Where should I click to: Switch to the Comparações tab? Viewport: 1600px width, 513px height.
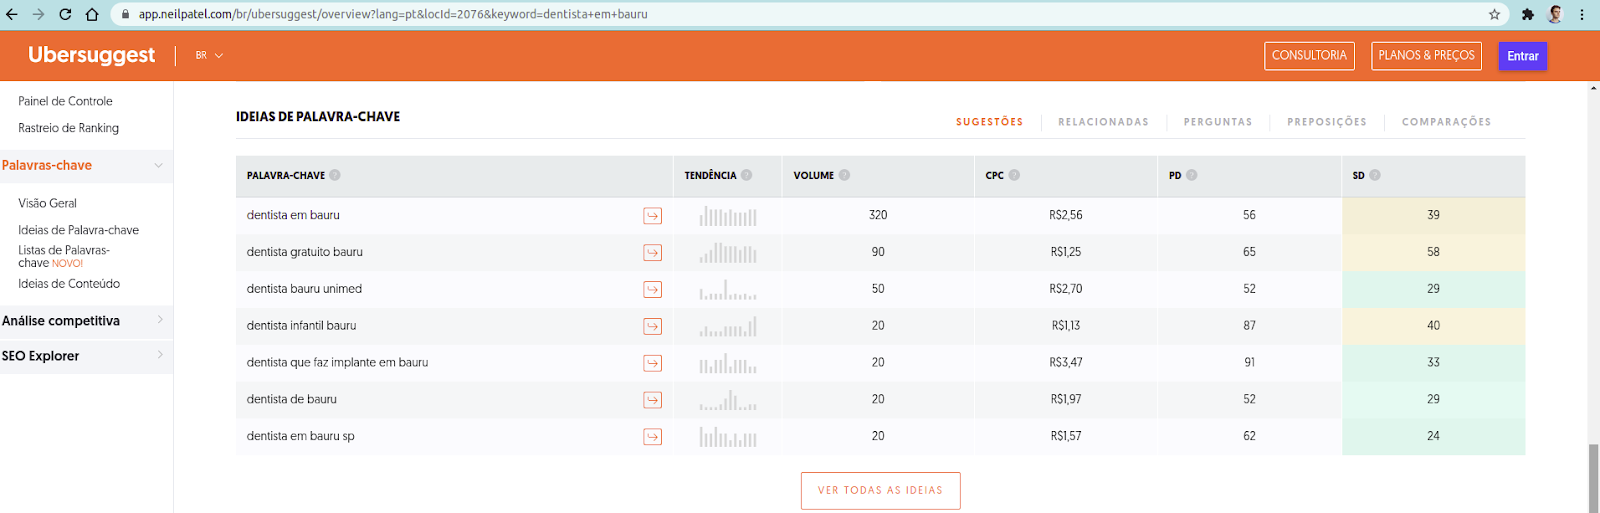point(1446,122)
